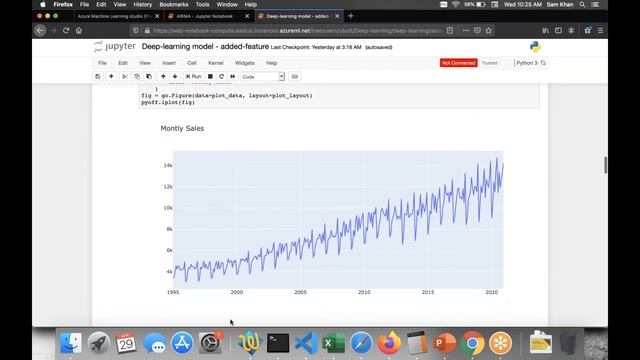Open Finder from the dock
Image resolution: width=640 pixels, height=360 pixels.
click(x=71, y=343)
